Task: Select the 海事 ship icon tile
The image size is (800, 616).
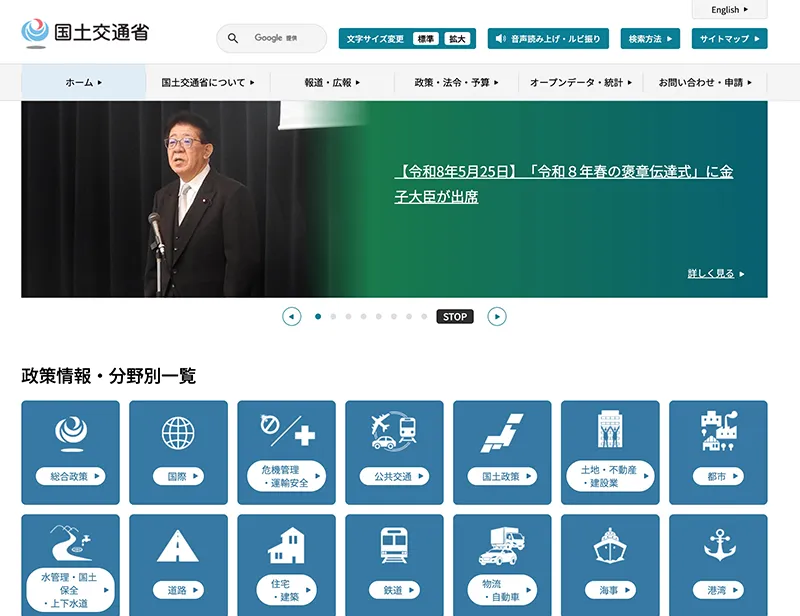Action: [x=610, y=565]
